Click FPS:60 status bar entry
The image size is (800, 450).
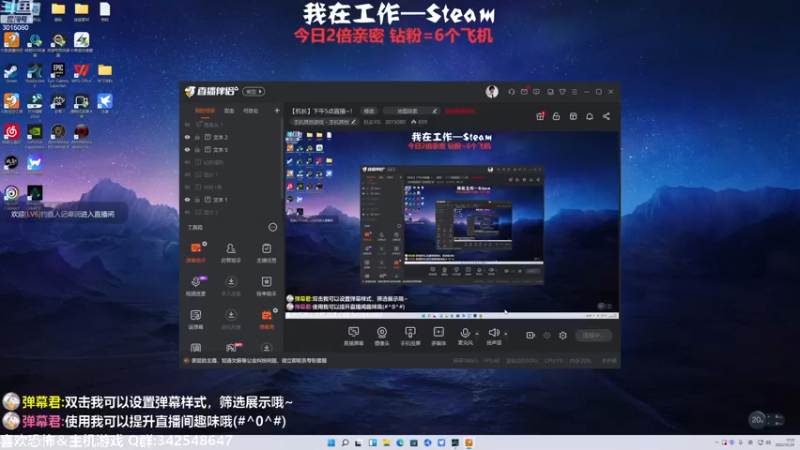pyautogui.click(x=492, y=361)
